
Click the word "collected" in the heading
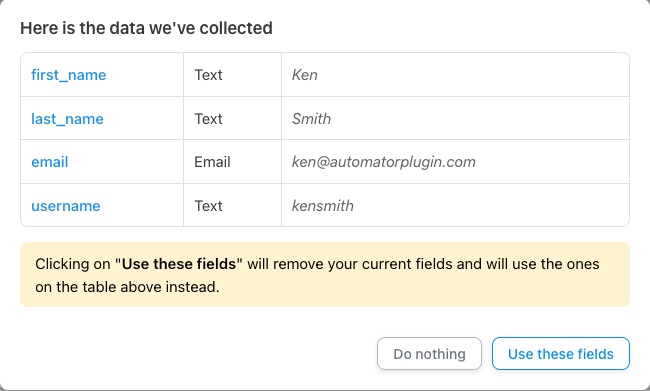[x=236, y=28]
